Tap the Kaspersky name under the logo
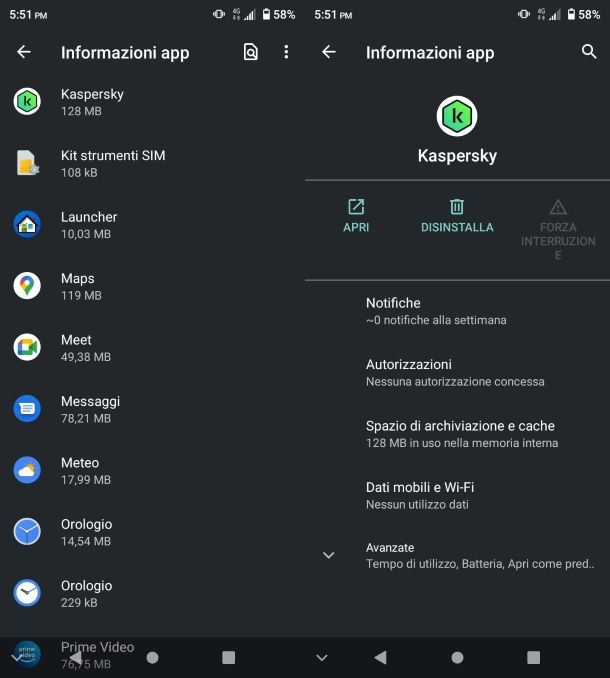 (457, 156)
